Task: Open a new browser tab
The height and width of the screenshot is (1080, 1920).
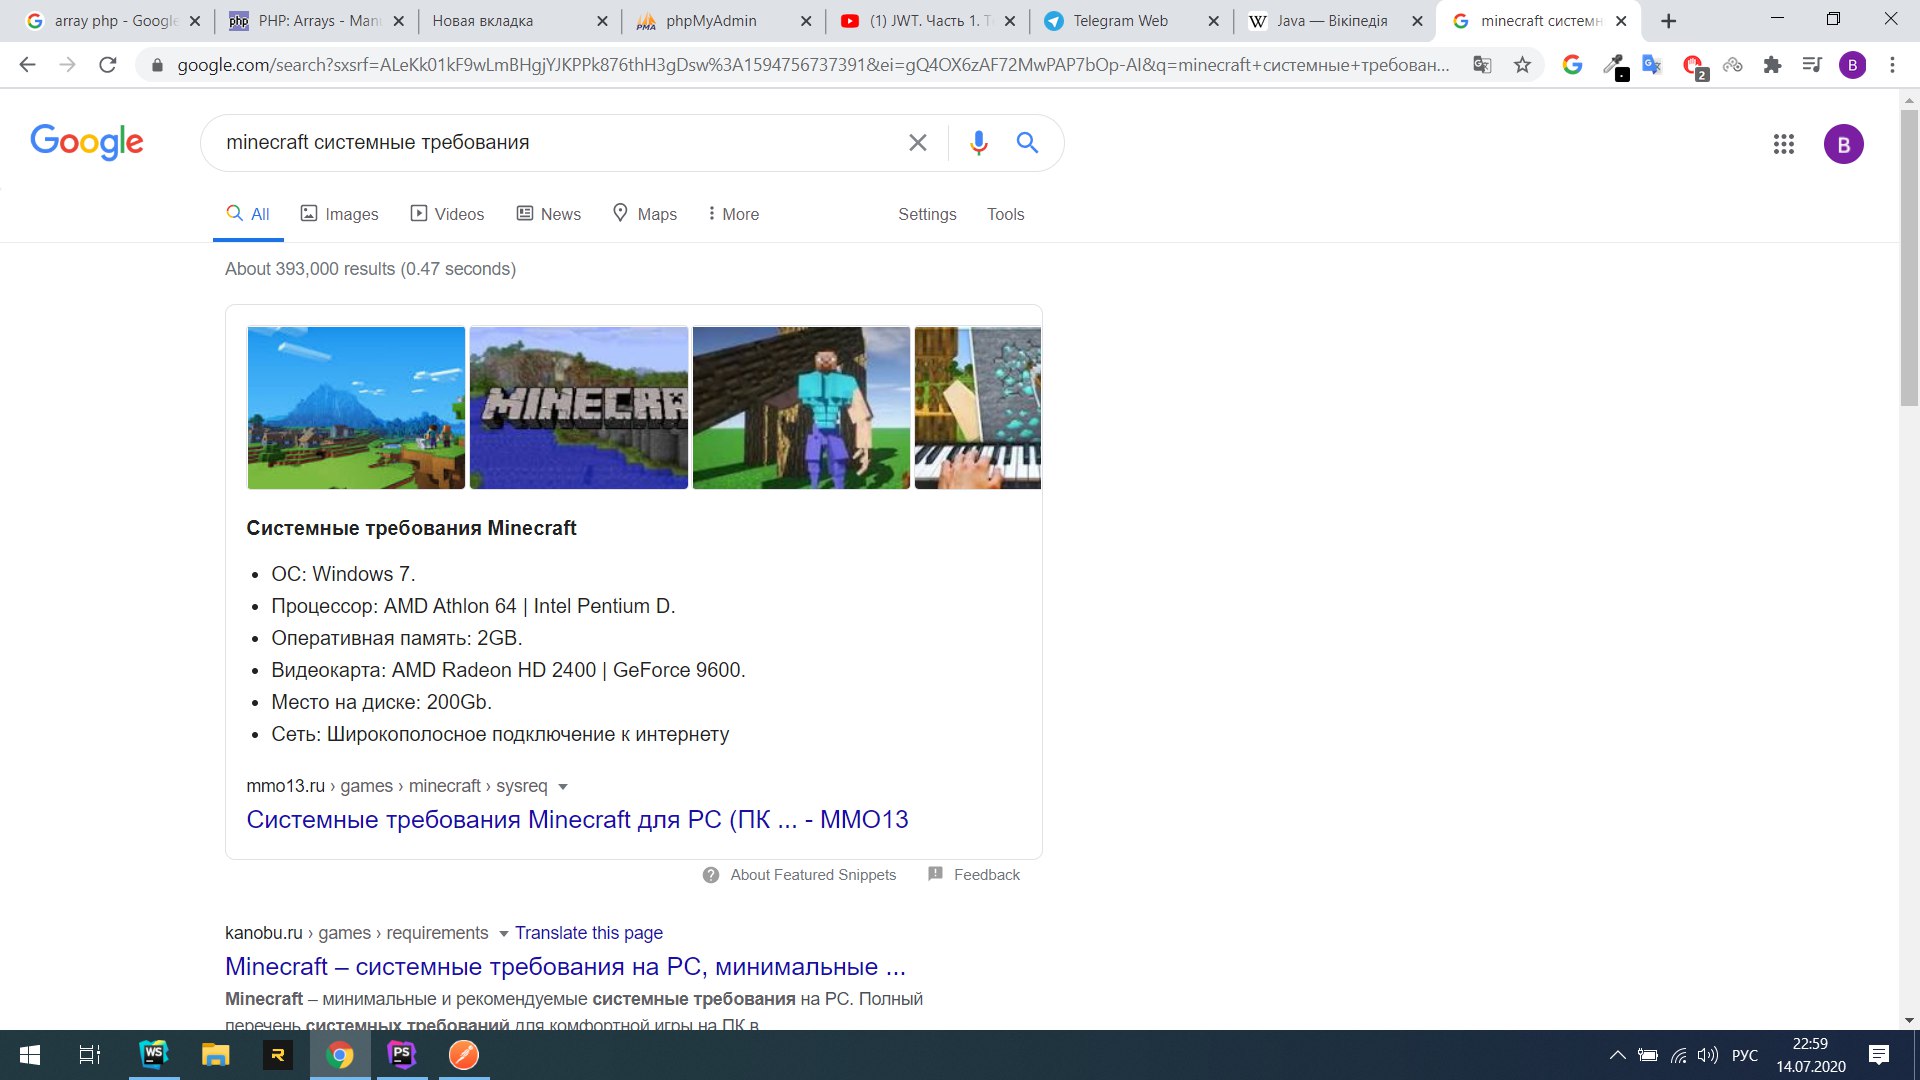Action: pos(1668,21)
